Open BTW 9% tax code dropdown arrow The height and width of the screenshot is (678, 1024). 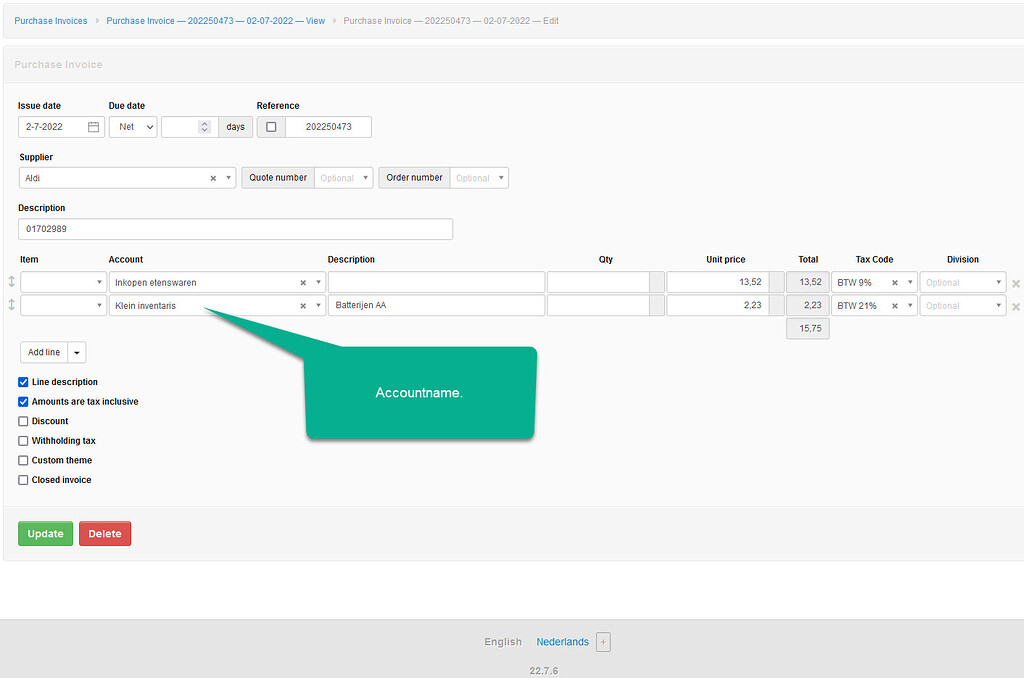[x=910, y=282]
